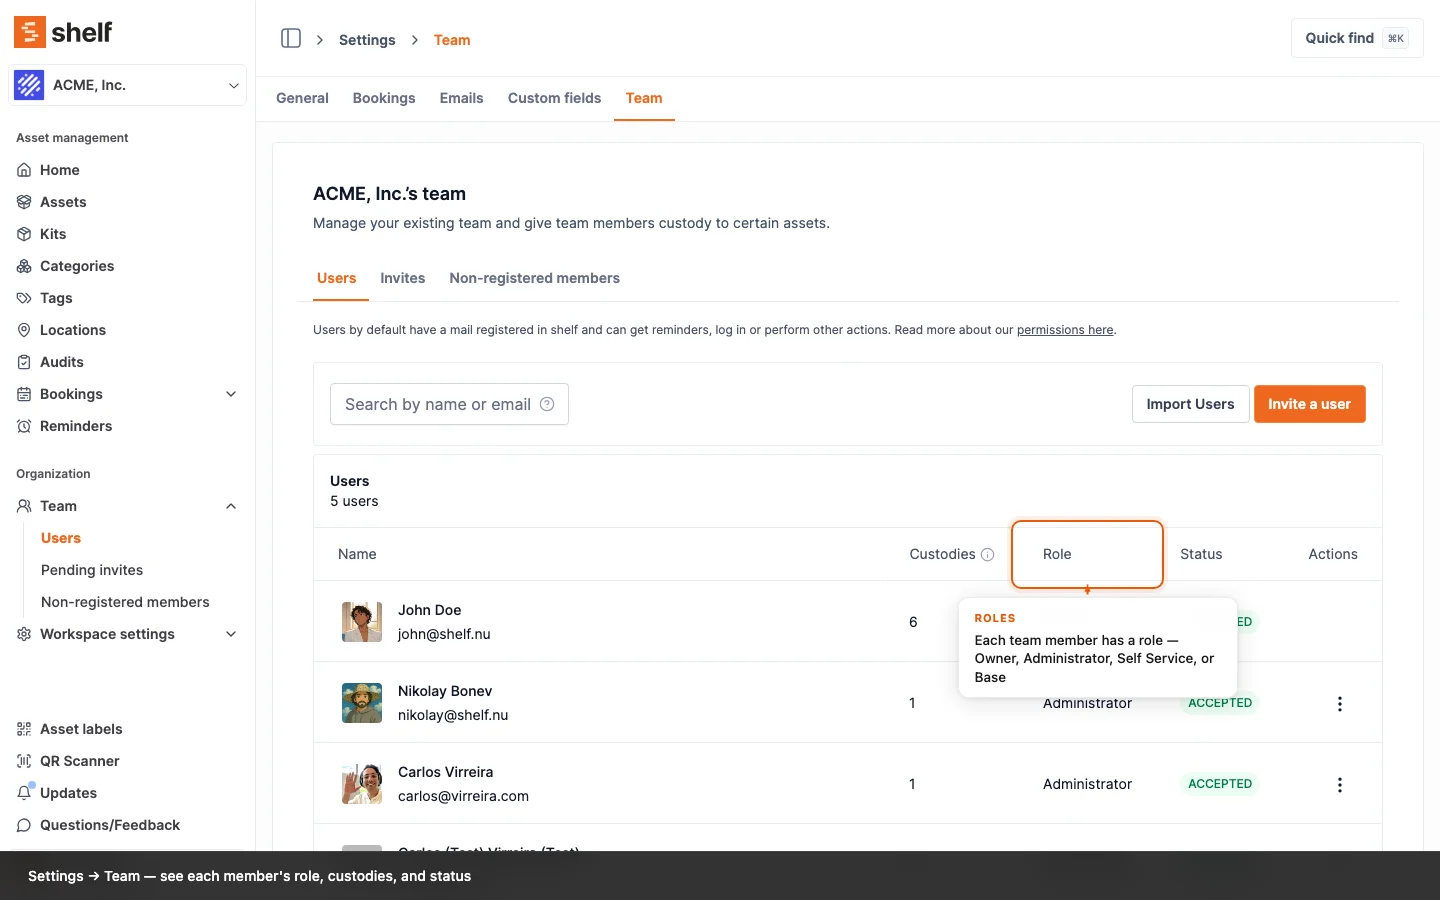
Task: Click the Custodies info icon
Action: (x=987, y=555)
